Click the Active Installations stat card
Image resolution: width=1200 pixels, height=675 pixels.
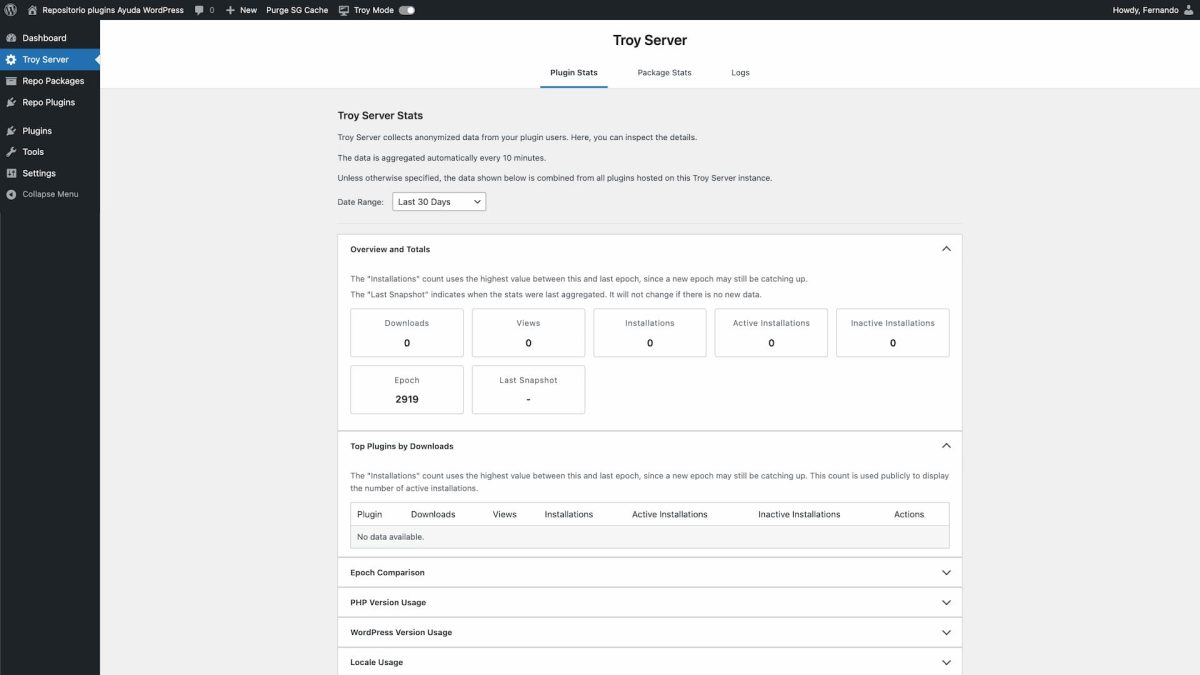point(771,333)
